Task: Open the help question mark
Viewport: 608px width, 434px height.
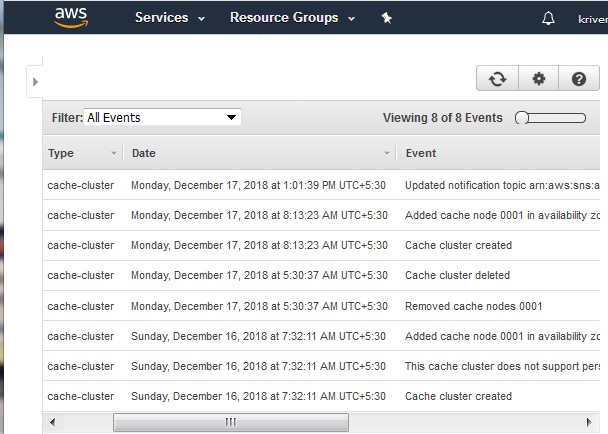Action: 578,79
